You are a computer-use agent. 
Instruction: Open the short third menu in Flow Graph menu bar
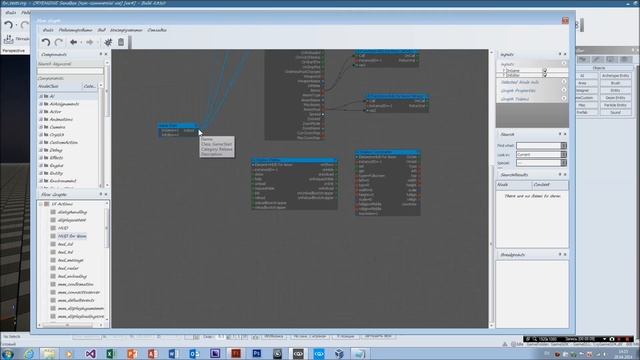tap(101, 30)
